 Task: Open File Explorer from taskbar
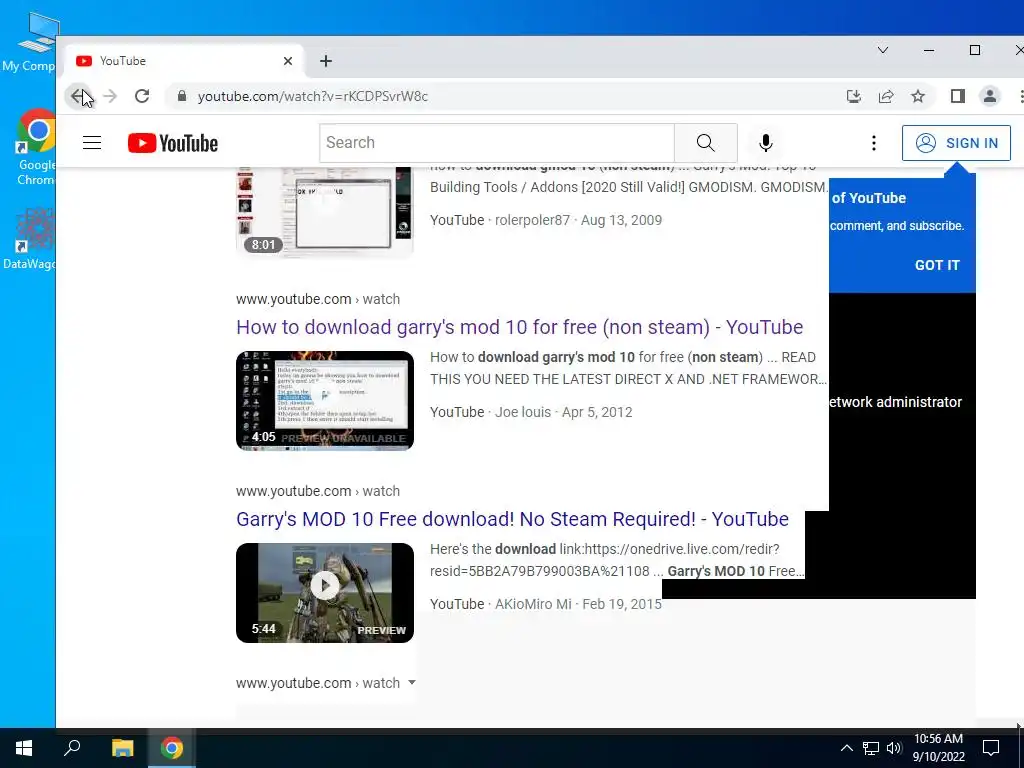point(122,748)
